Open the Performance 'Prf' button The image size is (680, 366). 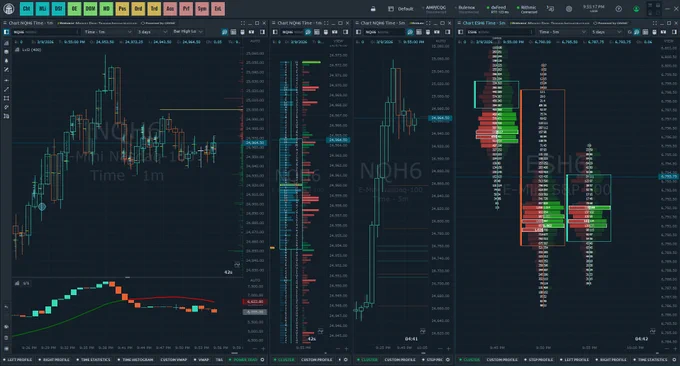point(186,8)
